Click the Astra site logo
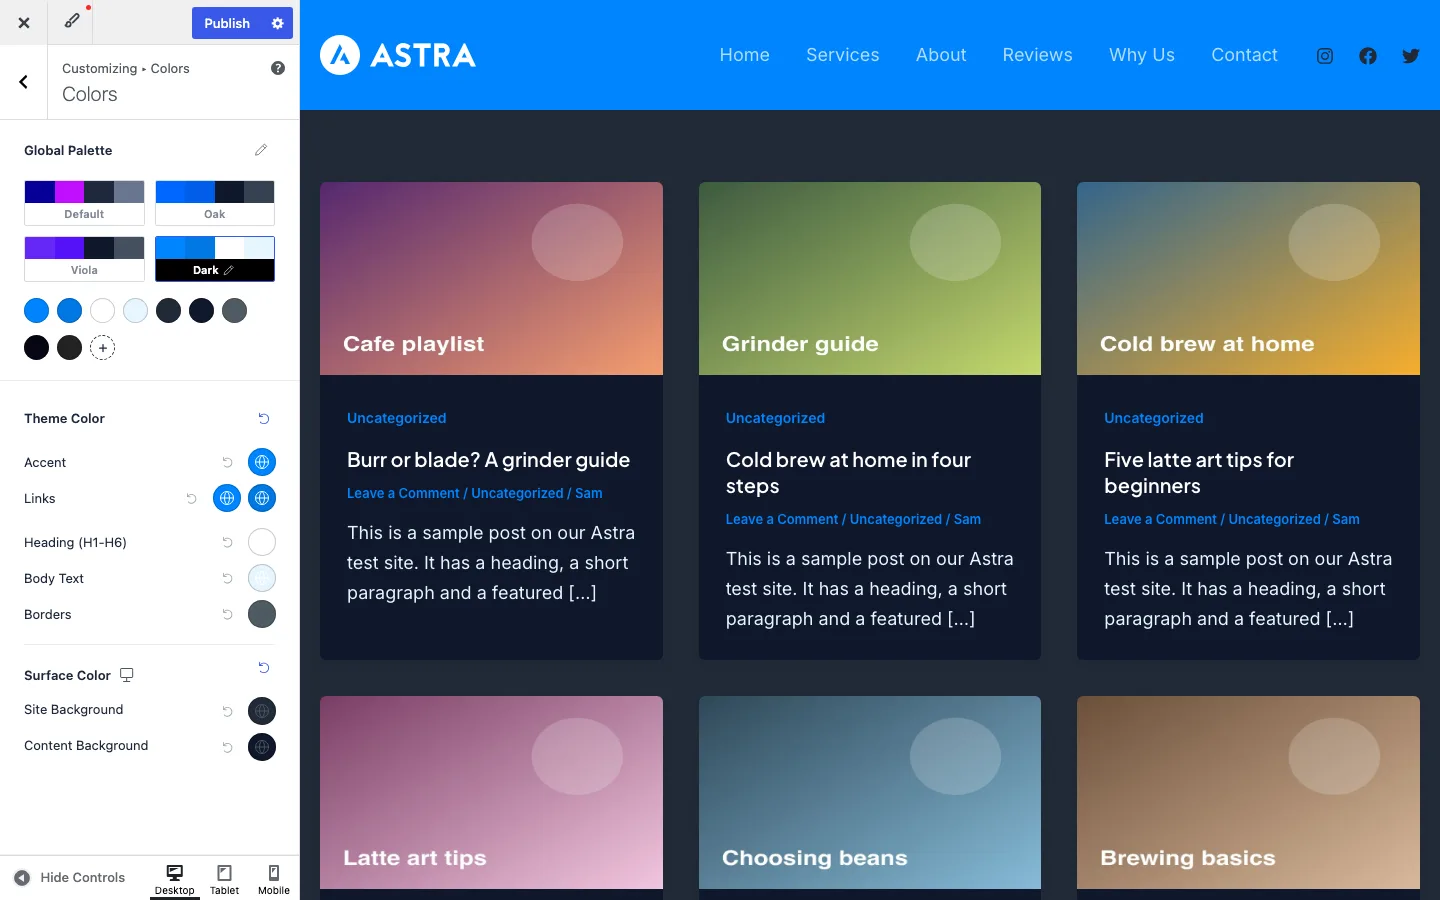1440x900 pixels. click(398, 55)
